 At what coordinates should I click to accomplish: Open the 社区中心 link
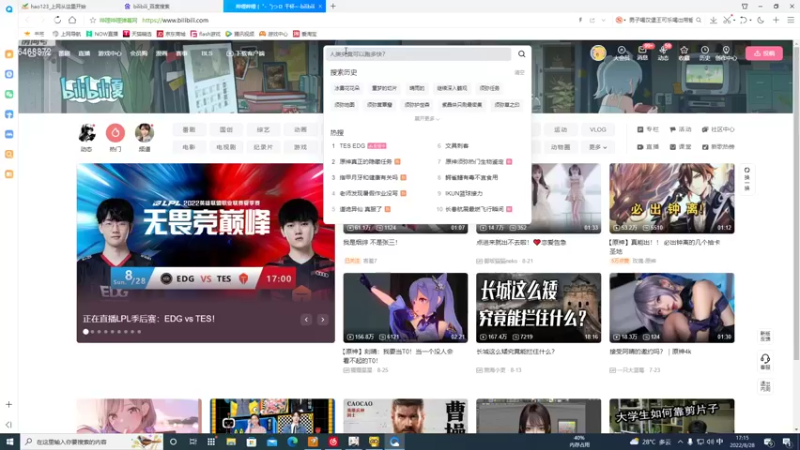click(718, 130)
